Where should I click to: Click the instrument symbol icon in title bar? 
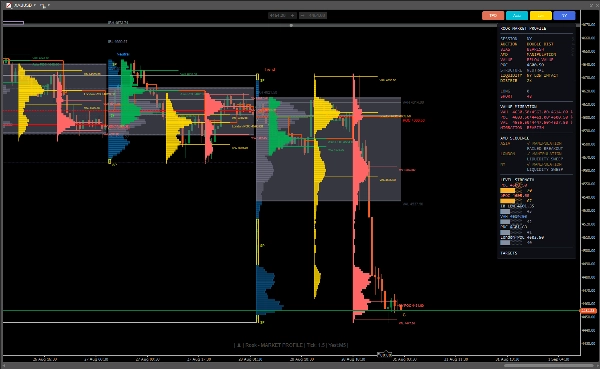click(x=8, y=5)
